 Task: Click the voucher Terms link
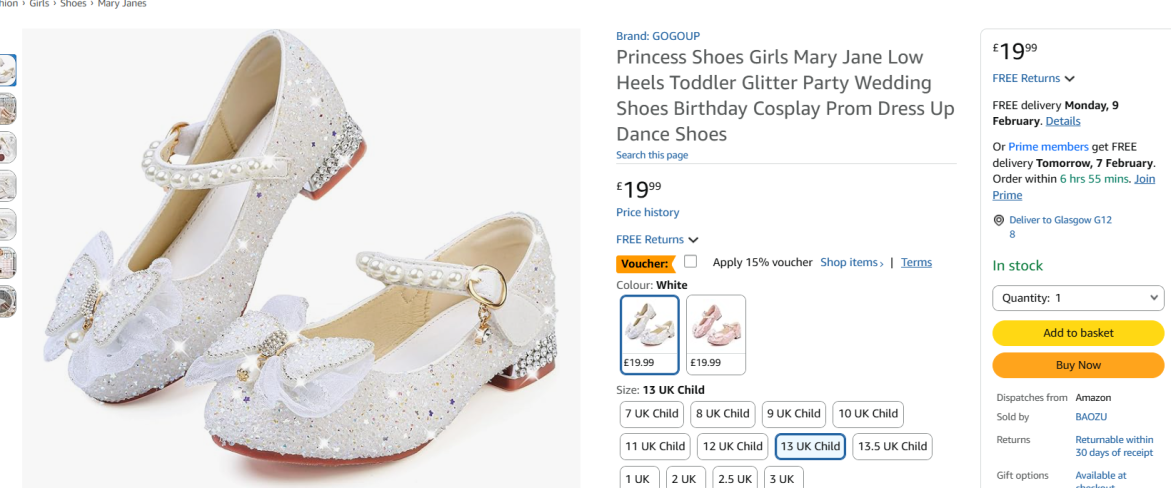click(916, 263)
